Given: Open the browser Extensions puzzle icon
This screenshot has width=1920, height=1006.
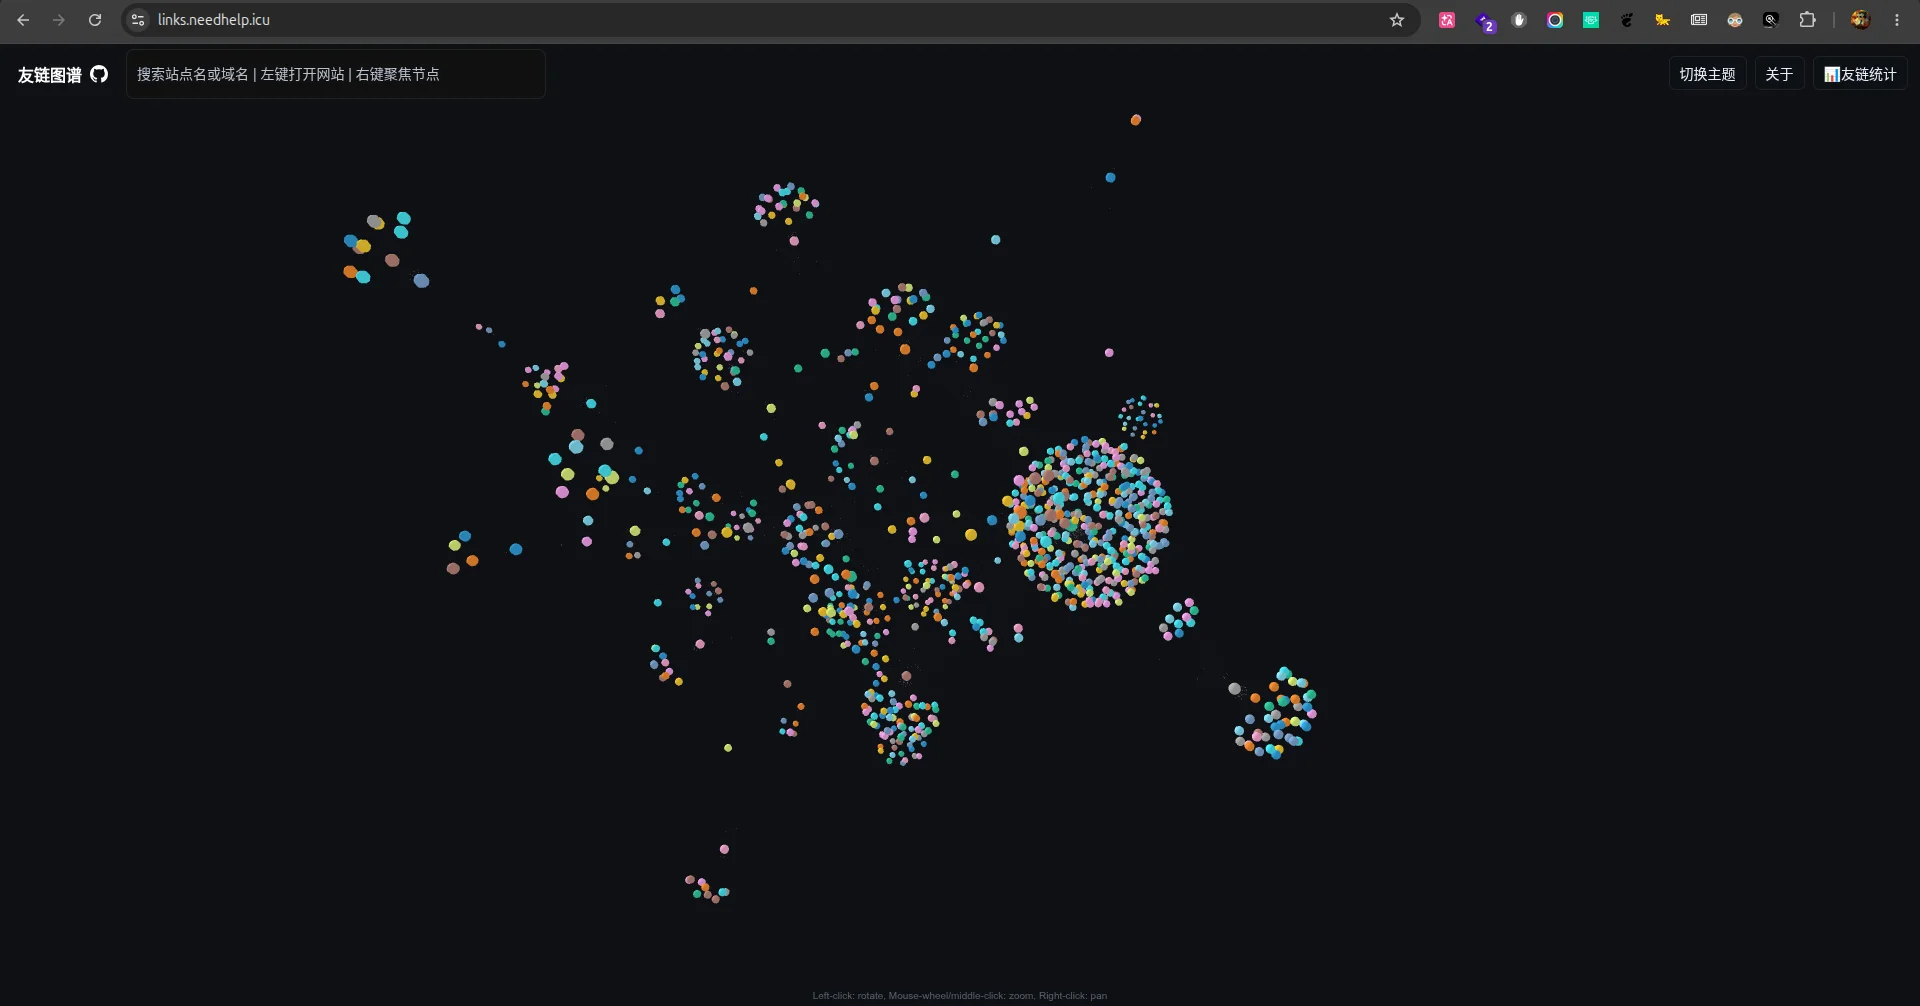Looking at the screenshot, I should [x=1807, y=20].
